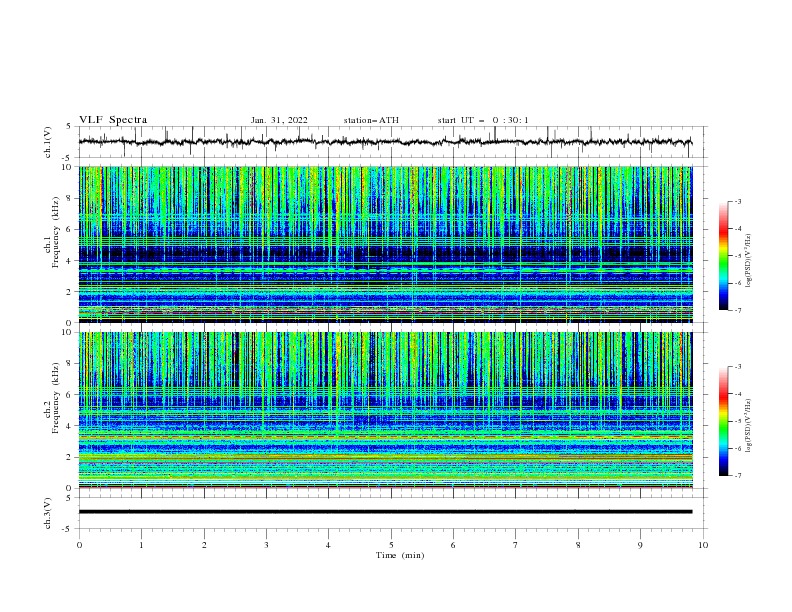The height and width of the screenshot is (612, 792).
Task: Click the time-axis tick label "8"
Action: point(578,545)
